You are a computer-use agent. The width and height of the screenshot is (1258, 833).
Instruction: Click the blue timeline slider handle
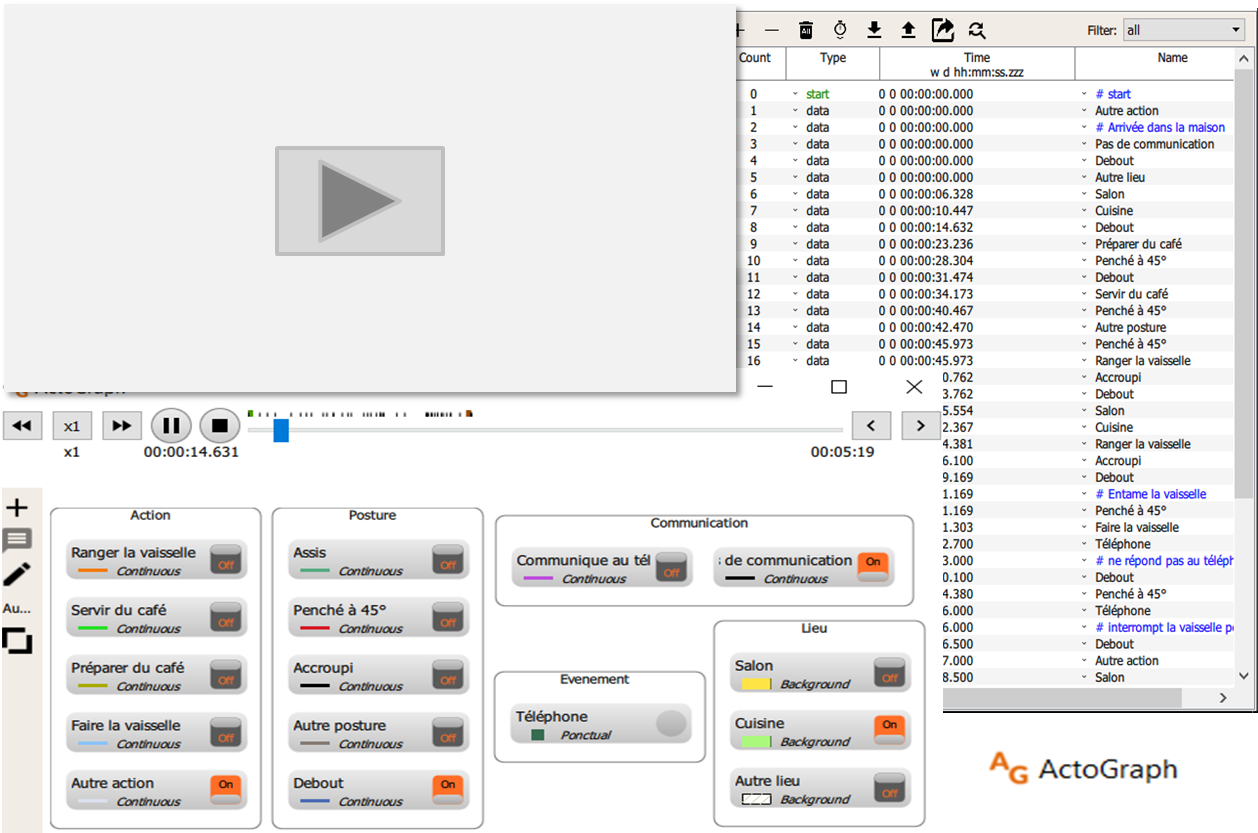click(x=281, y=430)
